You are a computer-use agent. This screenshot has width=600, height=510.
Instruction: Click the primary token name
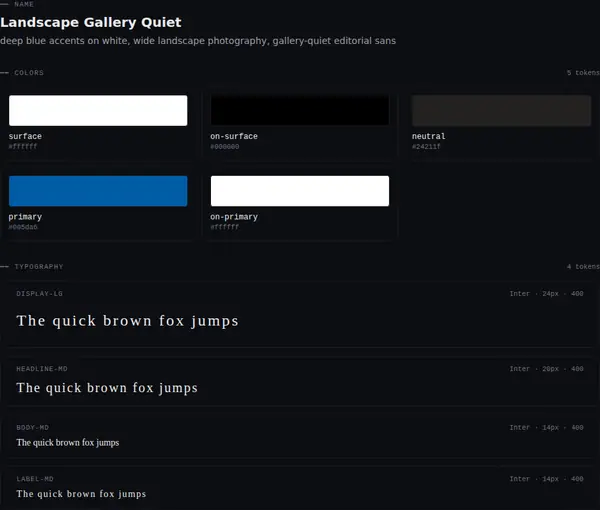coord(25,217)
